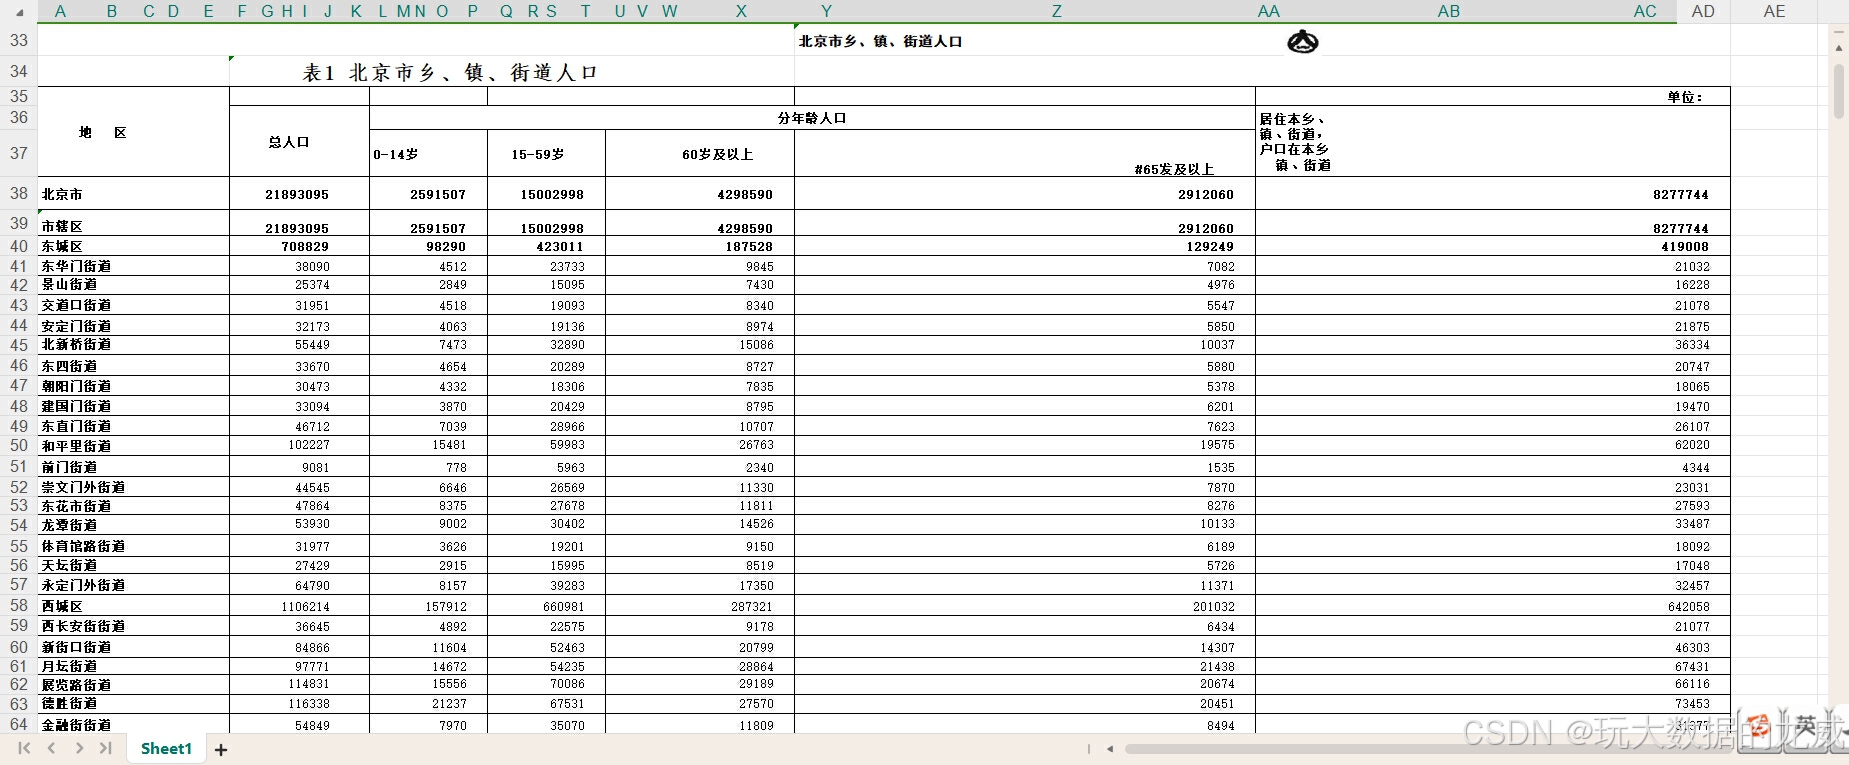
Task: Click the '东华门街道' row label
Action: (x=76, y=266)
